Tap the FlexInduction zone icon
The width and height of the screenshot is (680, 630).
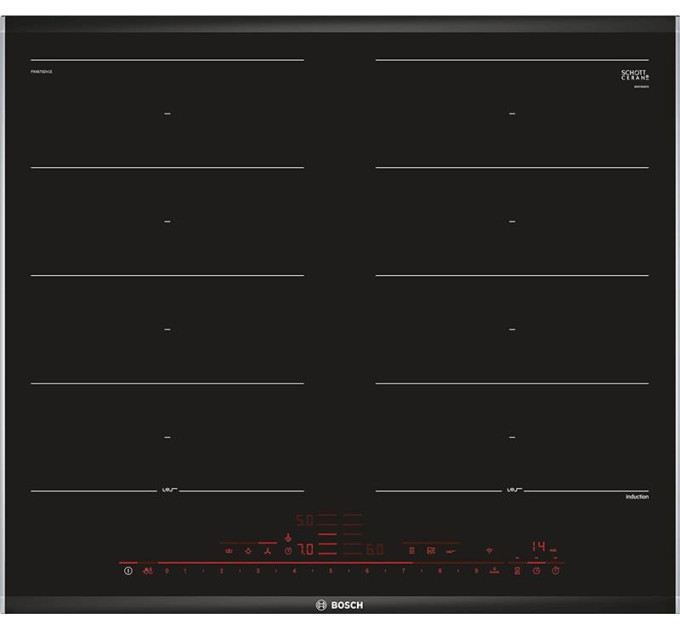click(x=412, y=551)
